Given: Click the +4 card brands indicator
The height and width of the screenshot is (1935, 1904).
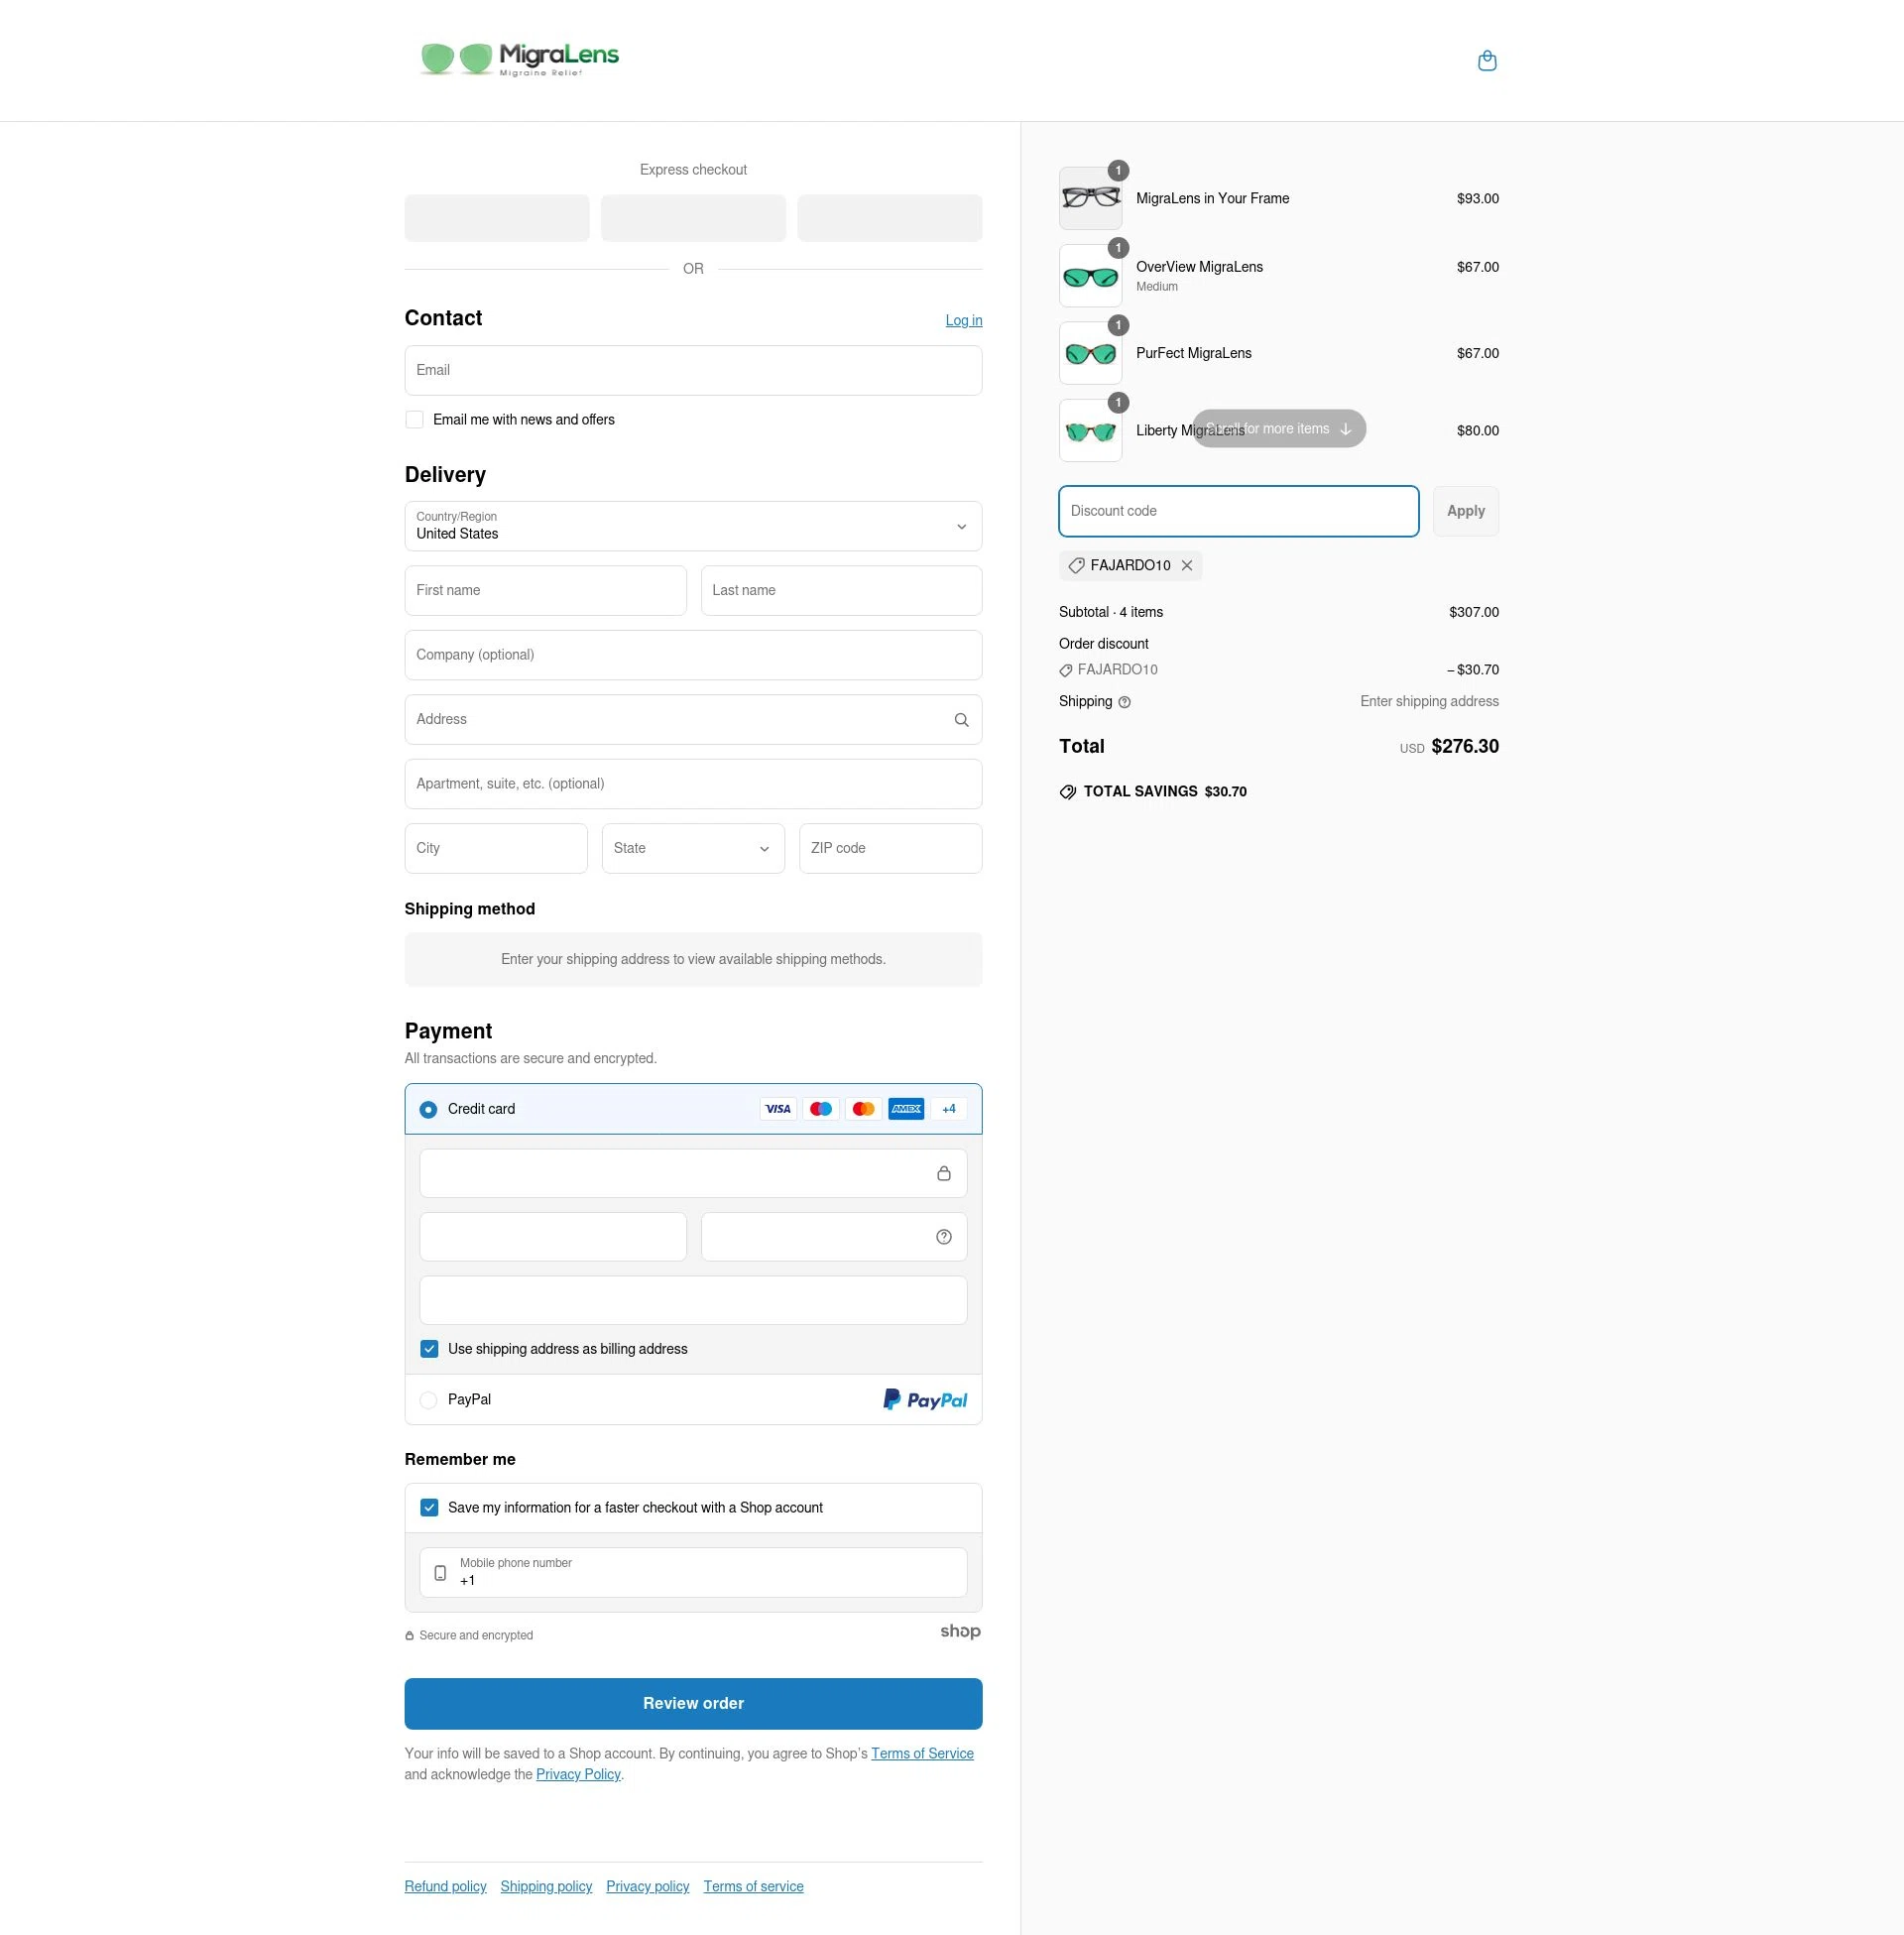Looking at the screenshot, I should pos(947,1108).
